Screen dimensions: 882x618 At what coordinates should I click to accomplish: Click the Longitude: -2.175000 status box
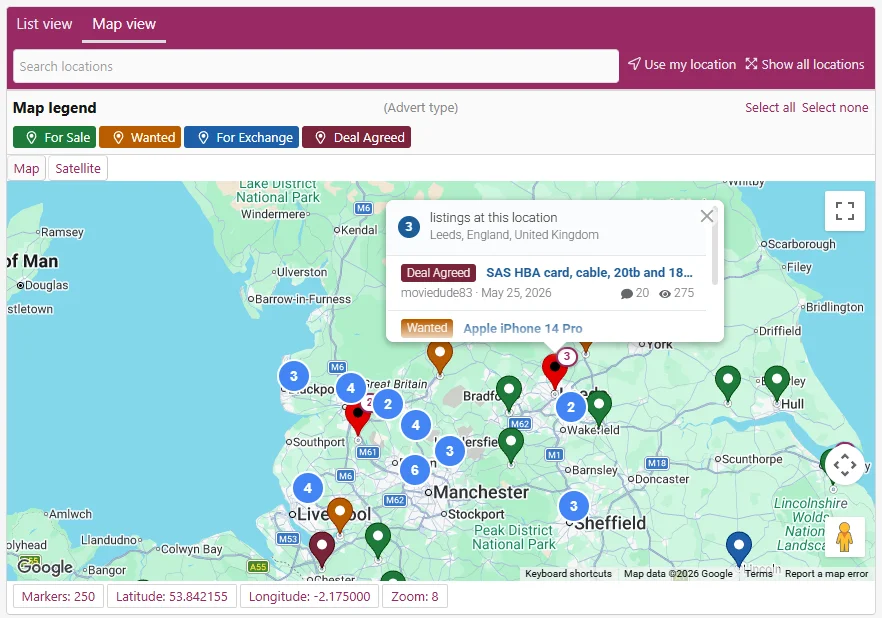pyautogui.click(x=309, y=596)
